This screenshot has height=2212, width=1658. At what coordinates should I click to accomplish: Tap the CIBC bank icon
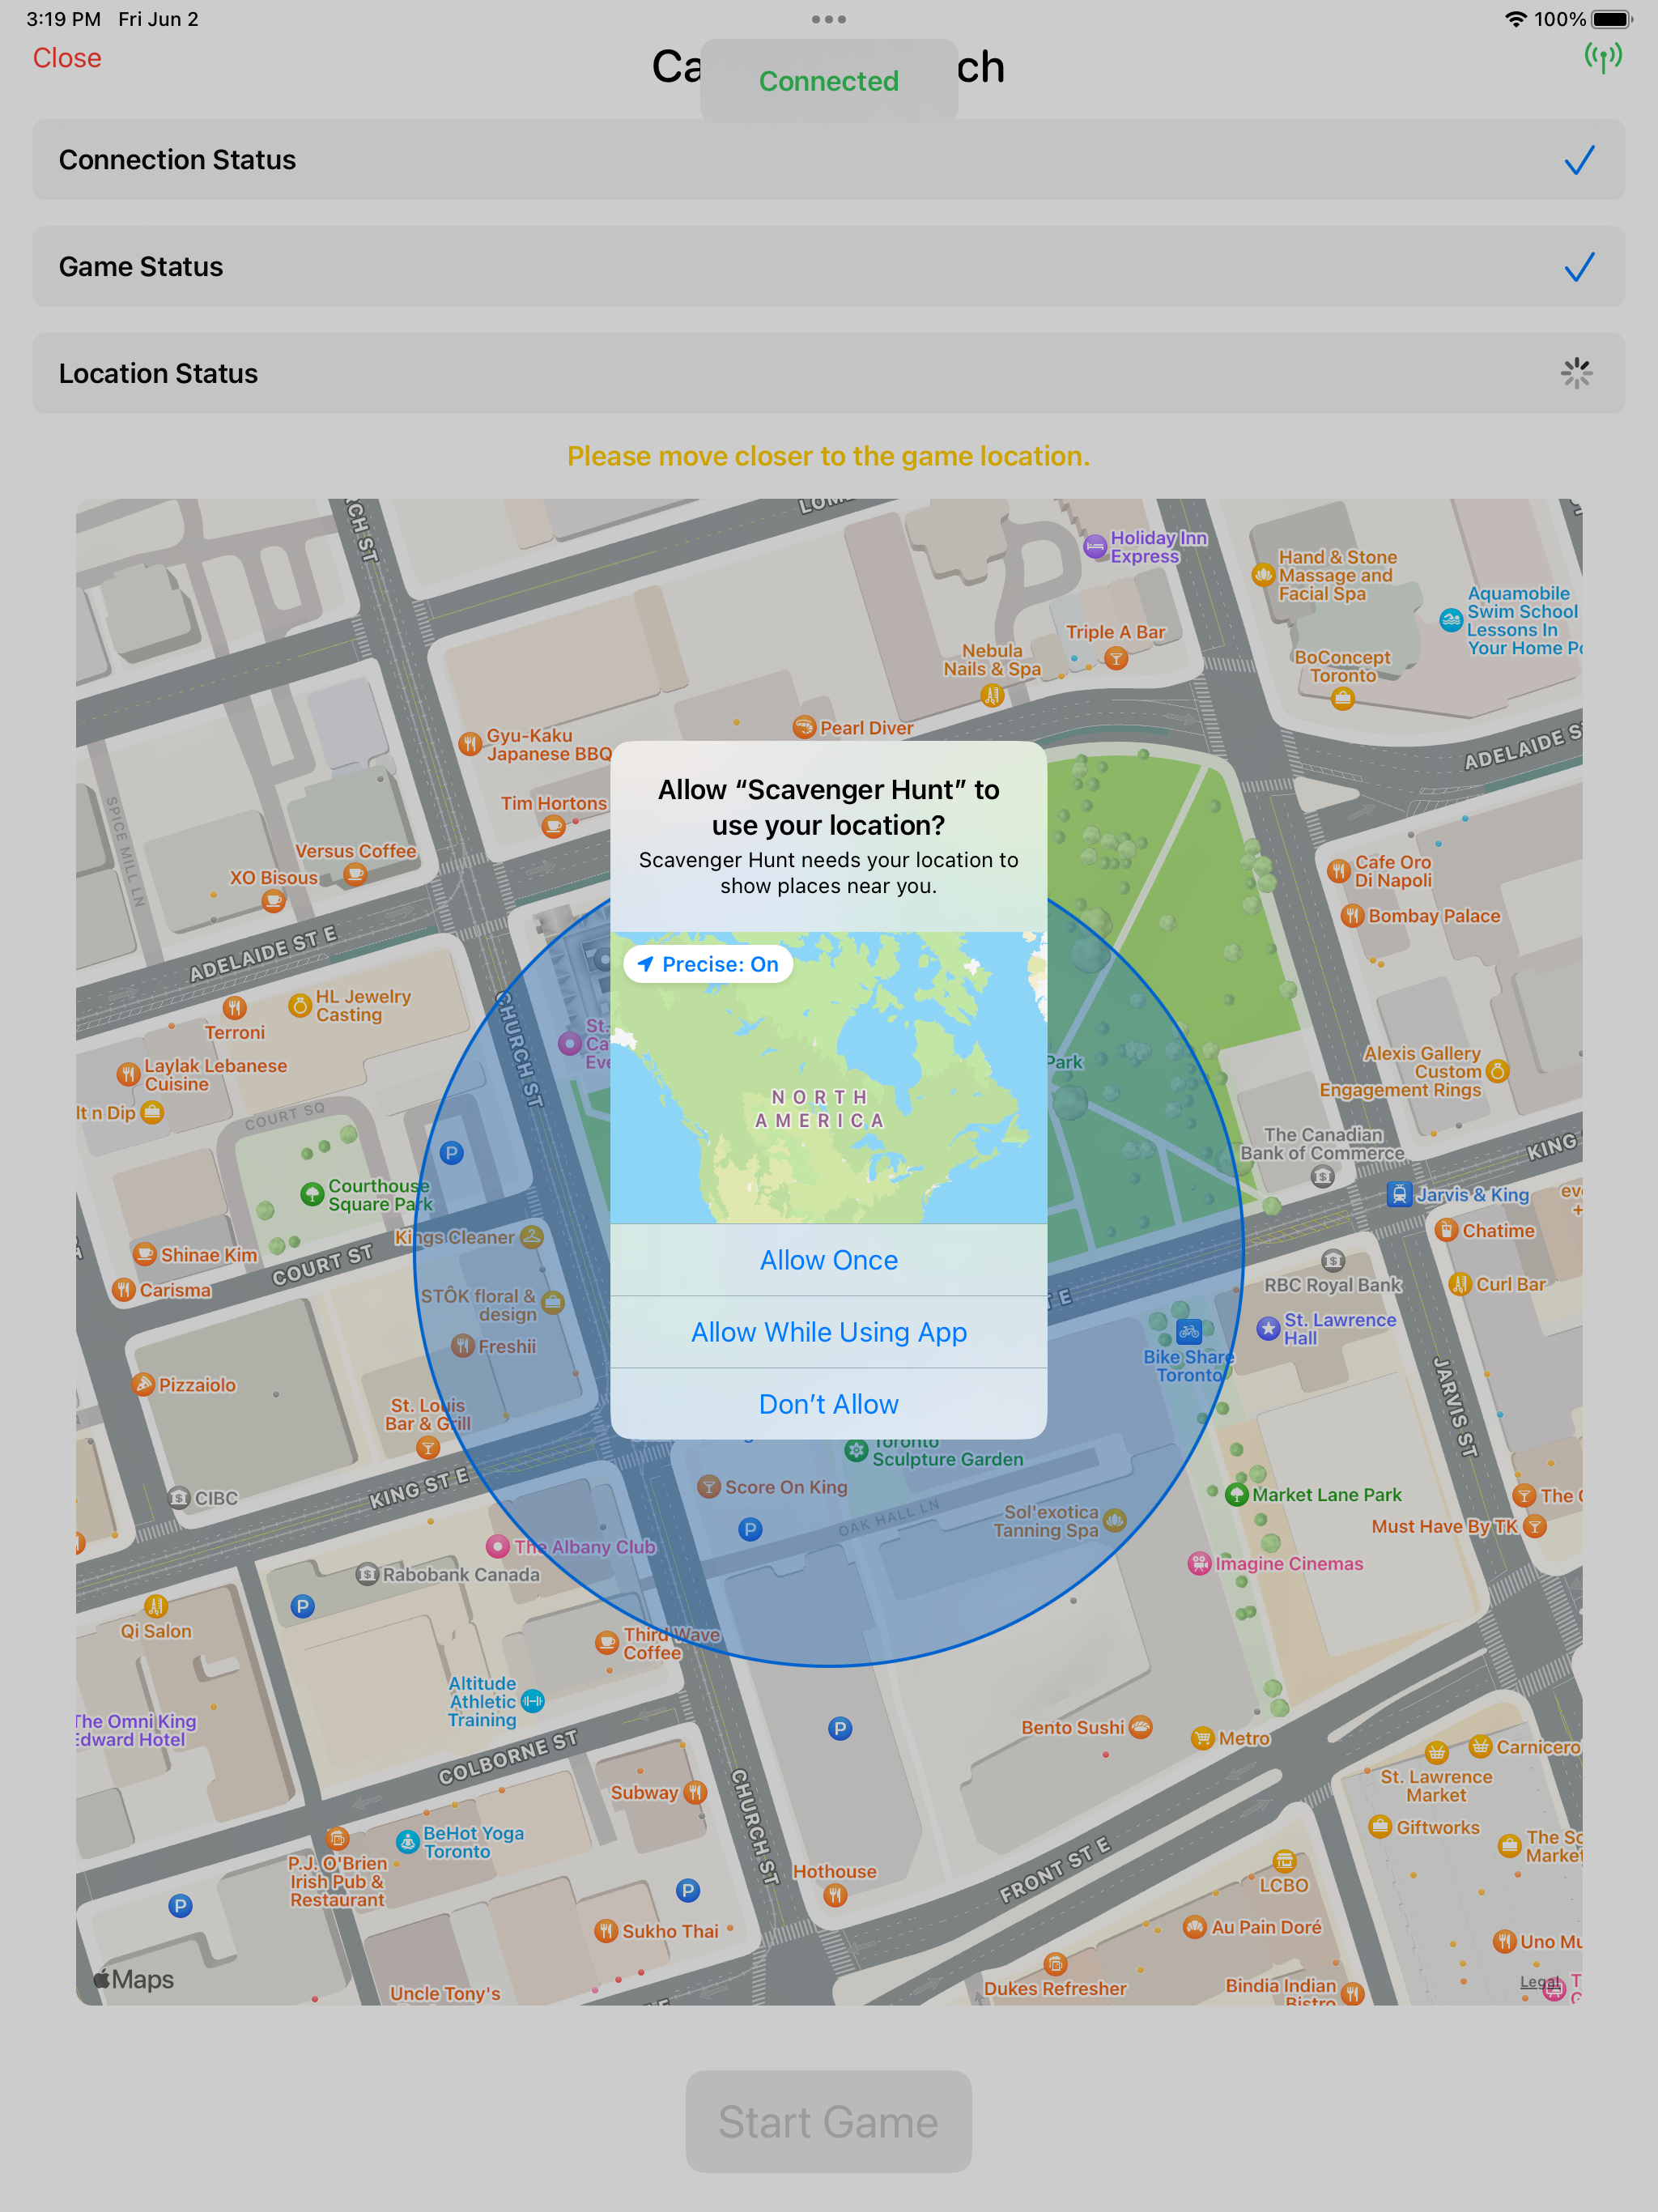[x=179, y=1497]
